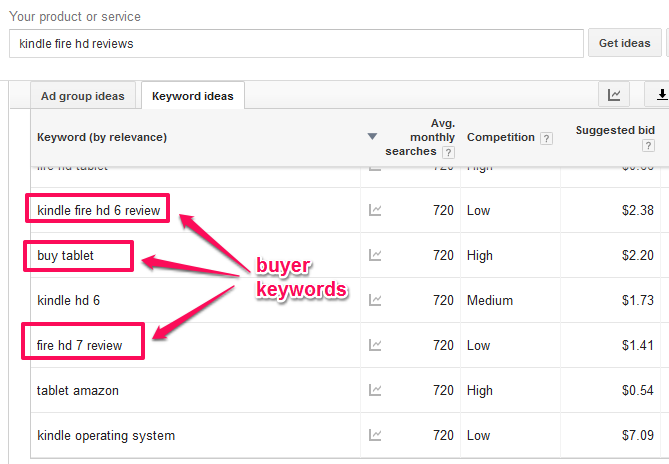Click the 'Your product or service' search field
669x464 pixels.
pyautogui.click(x=295, y=44)
